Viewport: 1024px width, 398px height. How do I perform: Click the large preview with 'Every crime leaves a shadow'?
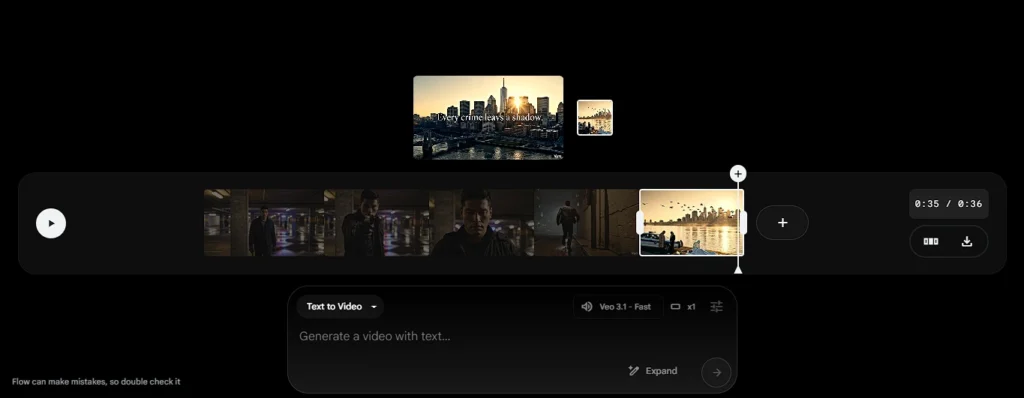pos(488,118)
